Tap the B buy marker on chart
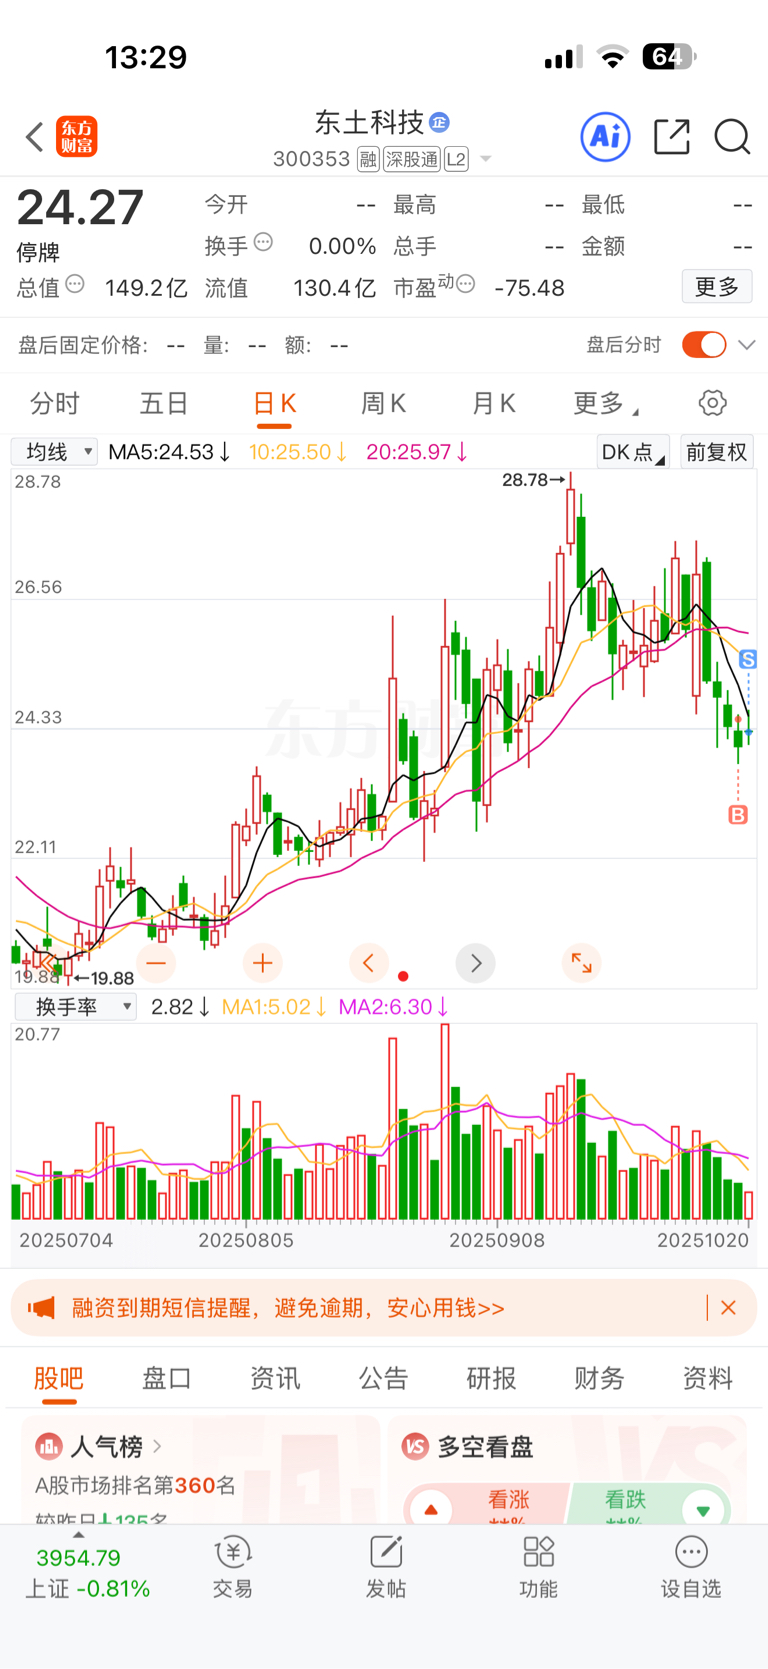Viewport: 768px width, 1669px height. pyautogui.click(x=738, y=815)
